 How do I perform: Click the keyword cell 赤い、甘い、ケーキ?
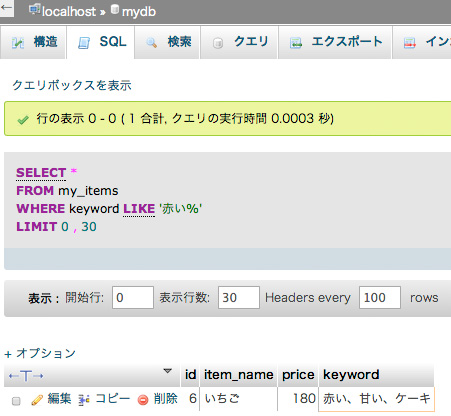coord(377,399)
